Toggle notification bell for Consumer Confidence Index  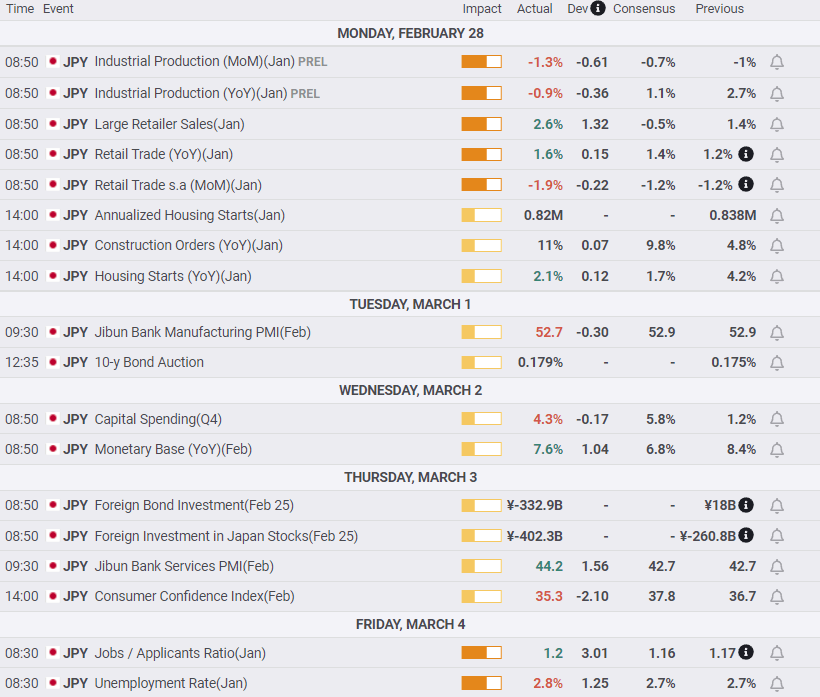pyautogui.click(x=777, y=597)
